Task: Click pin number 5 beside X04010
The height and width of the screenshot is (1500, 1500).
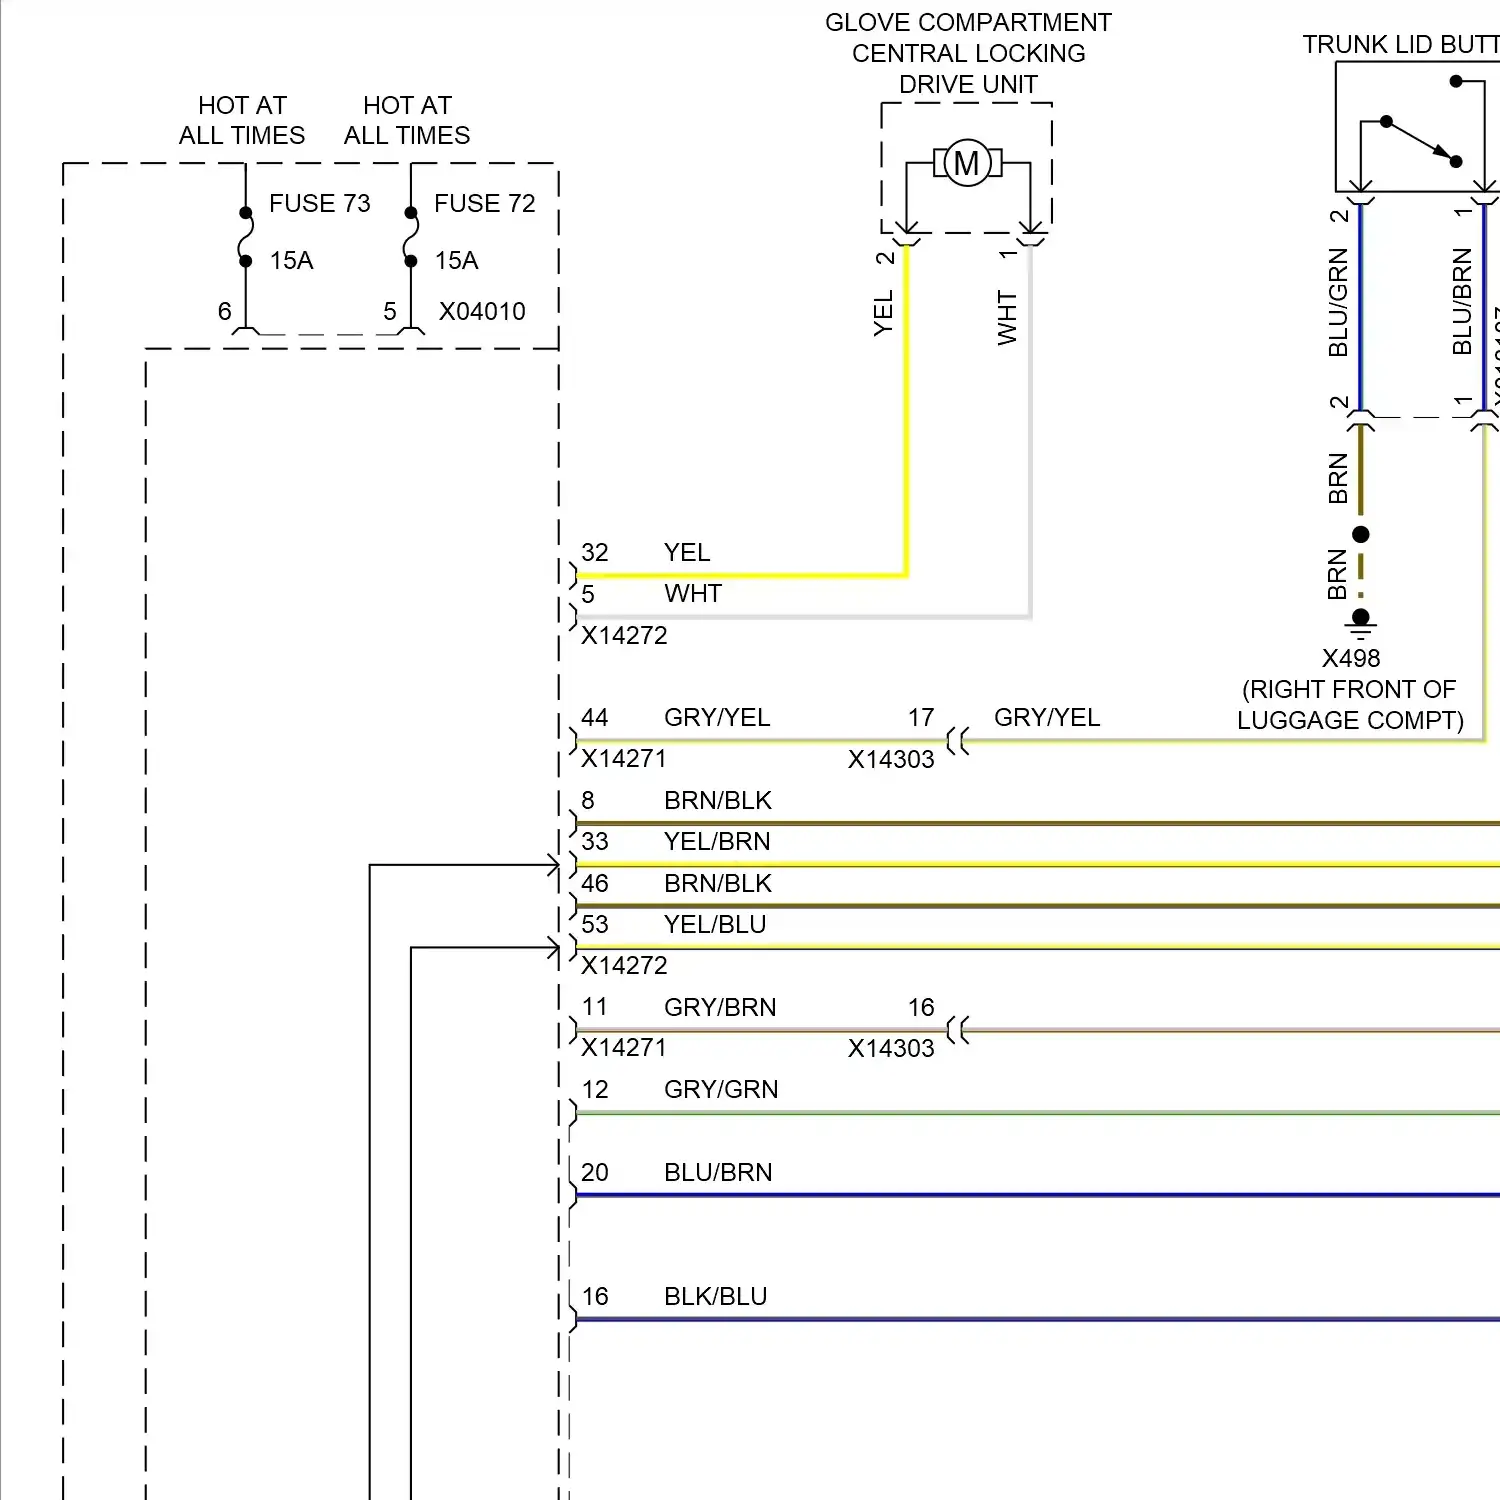Action: tap(390, 311)
